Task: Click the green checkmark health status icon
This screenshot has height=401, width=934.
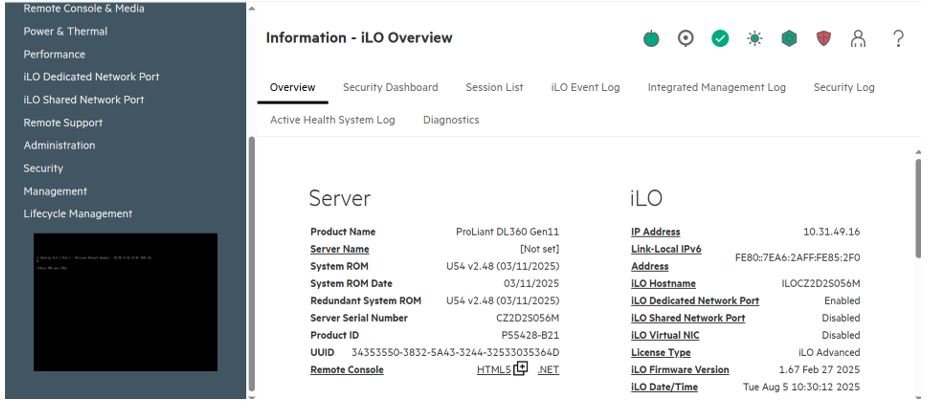Action: [x=720, y=39]
